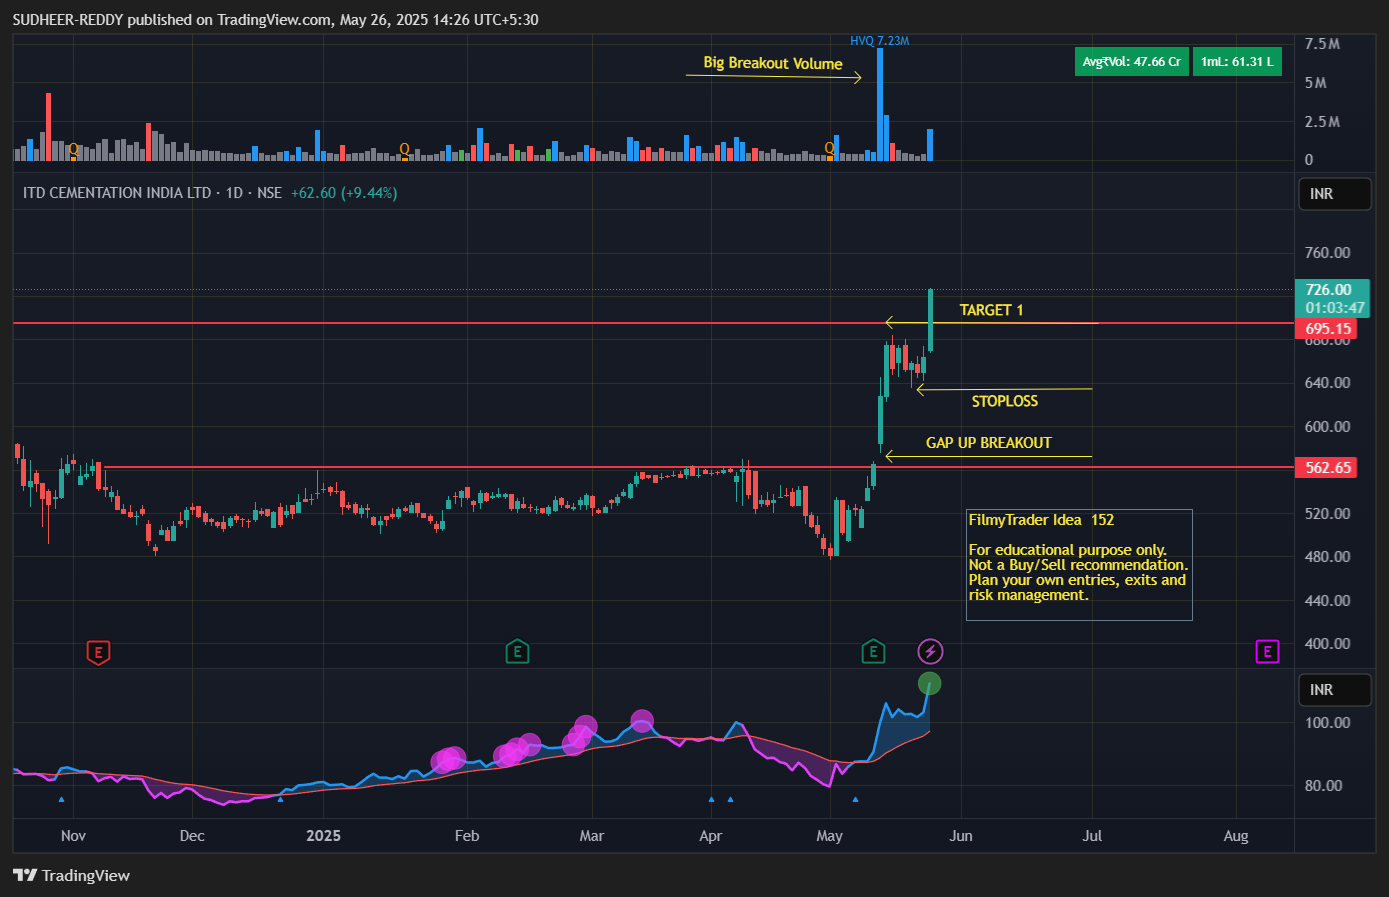Click the latest tall green candle
1389x897 pixels.
click(930, 320)
